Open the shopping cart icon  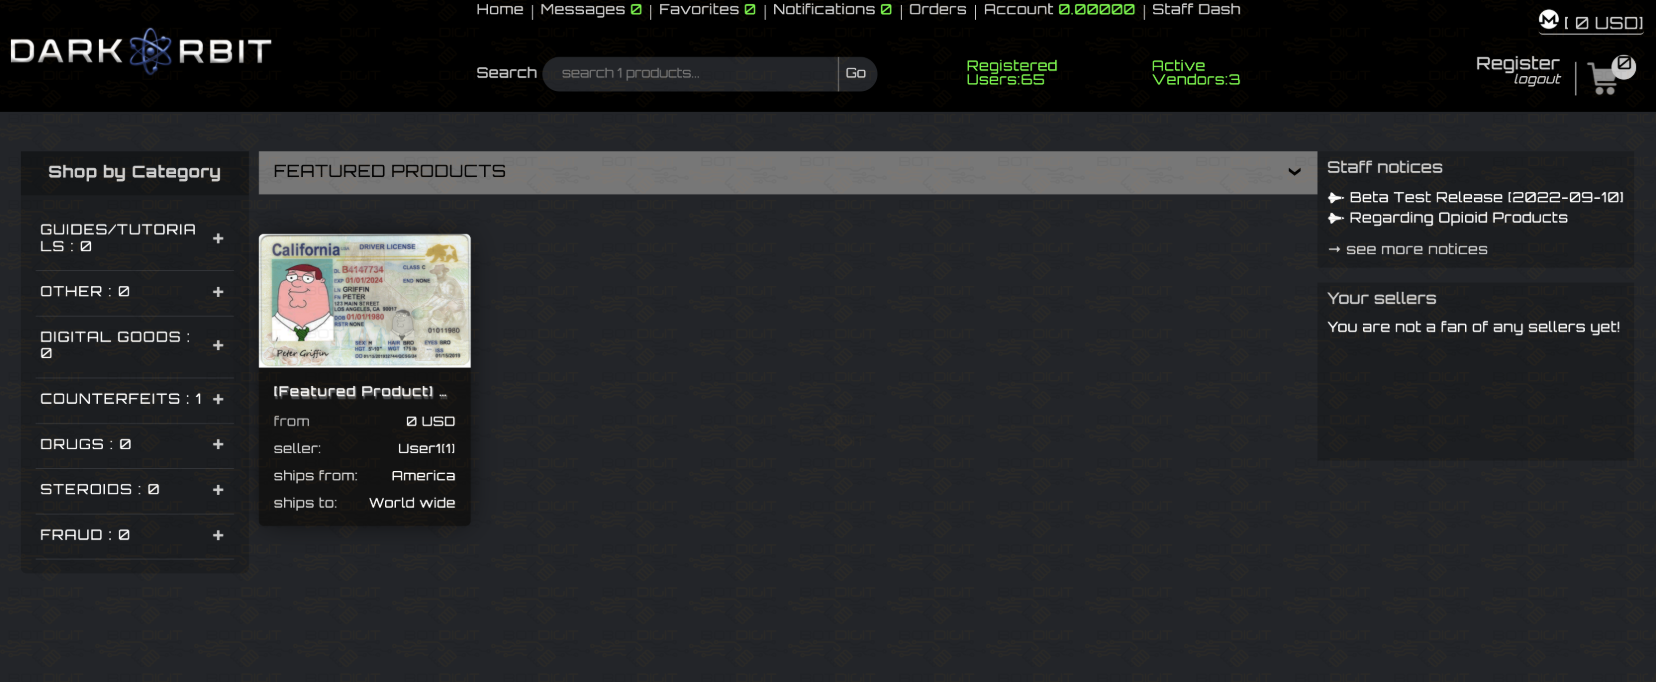point(1603,79)
